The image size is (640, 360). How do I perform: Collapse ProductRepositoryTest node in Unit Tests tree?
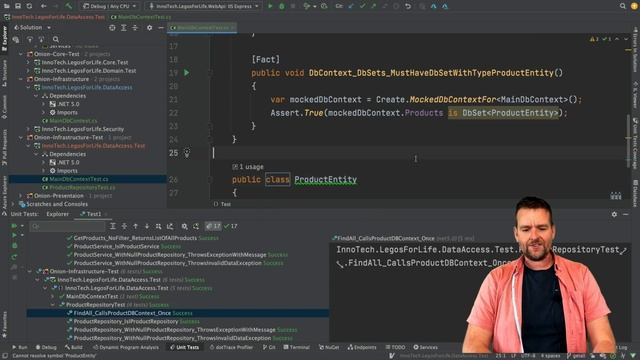point(53,305)
